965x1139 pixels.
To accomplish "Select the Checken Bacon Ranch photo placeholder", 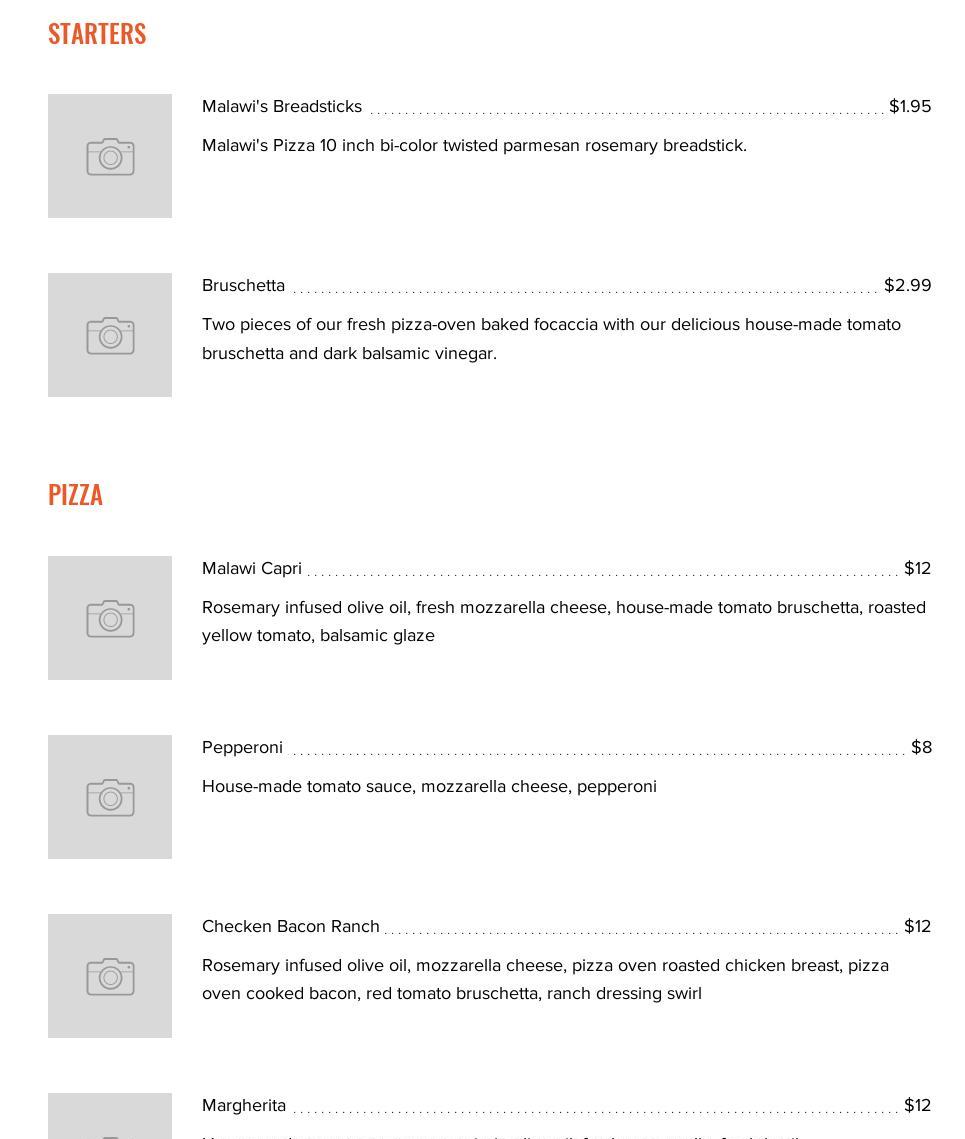I will [110, 976].
